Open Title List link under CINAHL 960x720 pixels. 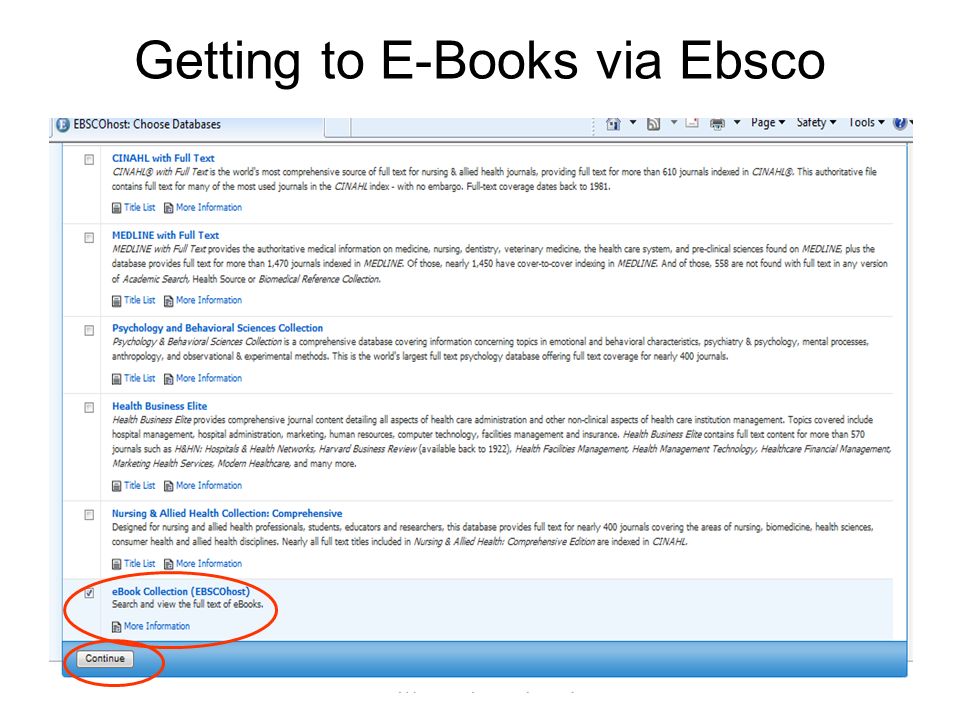pos(140,208)
